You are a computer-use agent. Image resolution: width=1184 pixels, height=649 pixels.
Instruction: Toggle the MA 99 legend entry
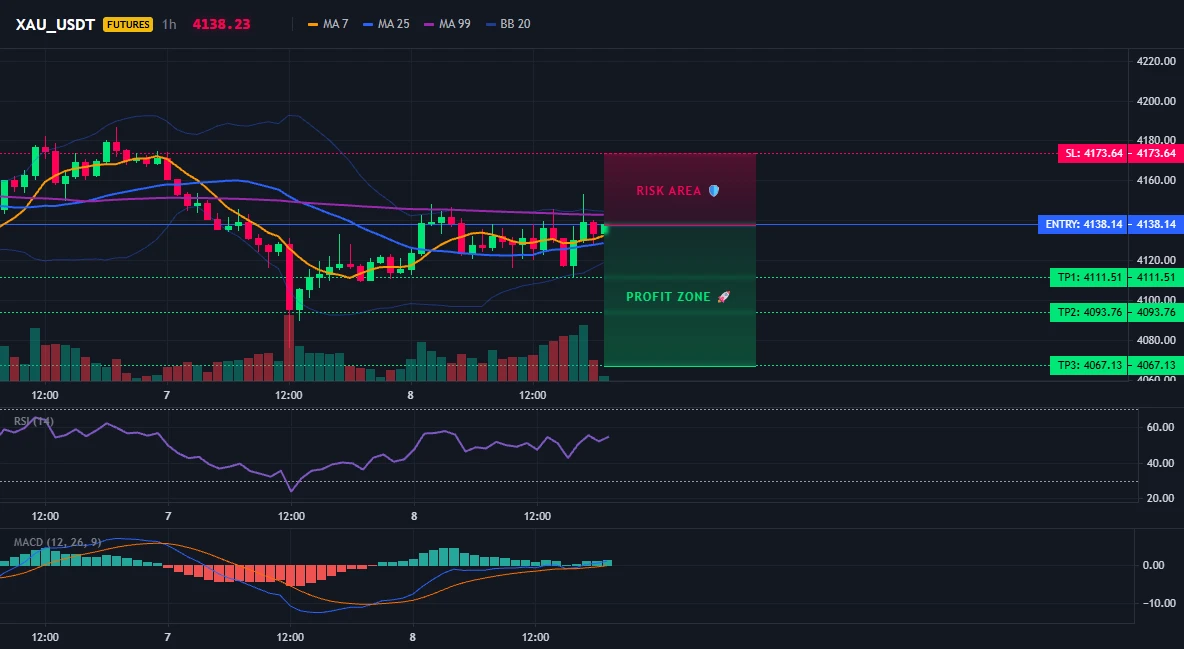tap(448, 24)
